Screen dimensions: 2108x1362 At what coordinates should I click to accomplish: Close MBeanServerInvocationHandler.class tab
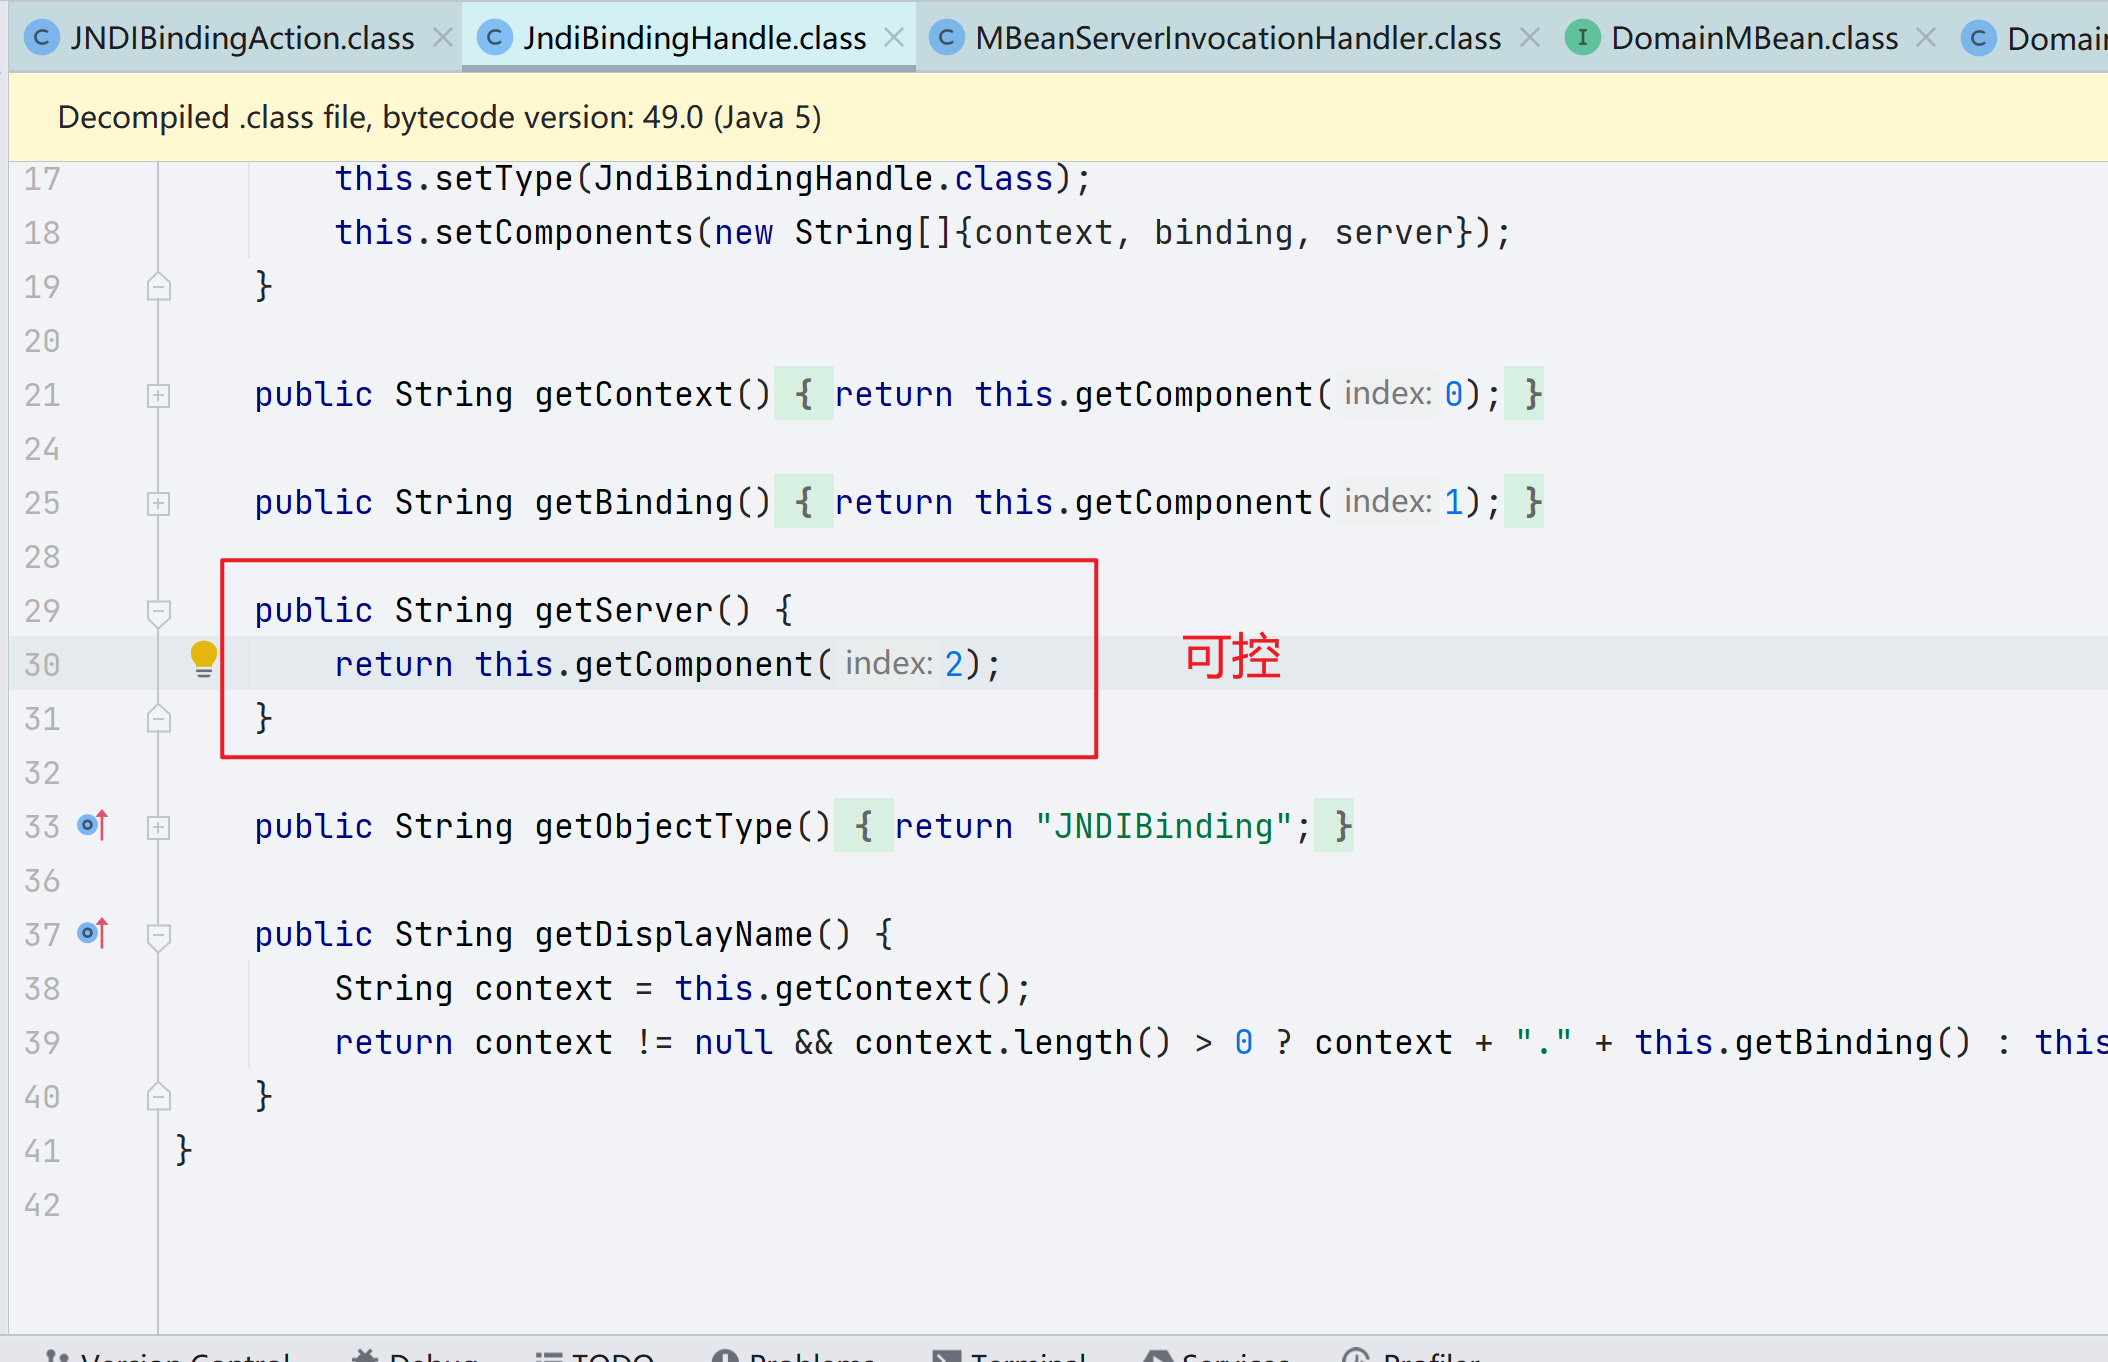1529,38
